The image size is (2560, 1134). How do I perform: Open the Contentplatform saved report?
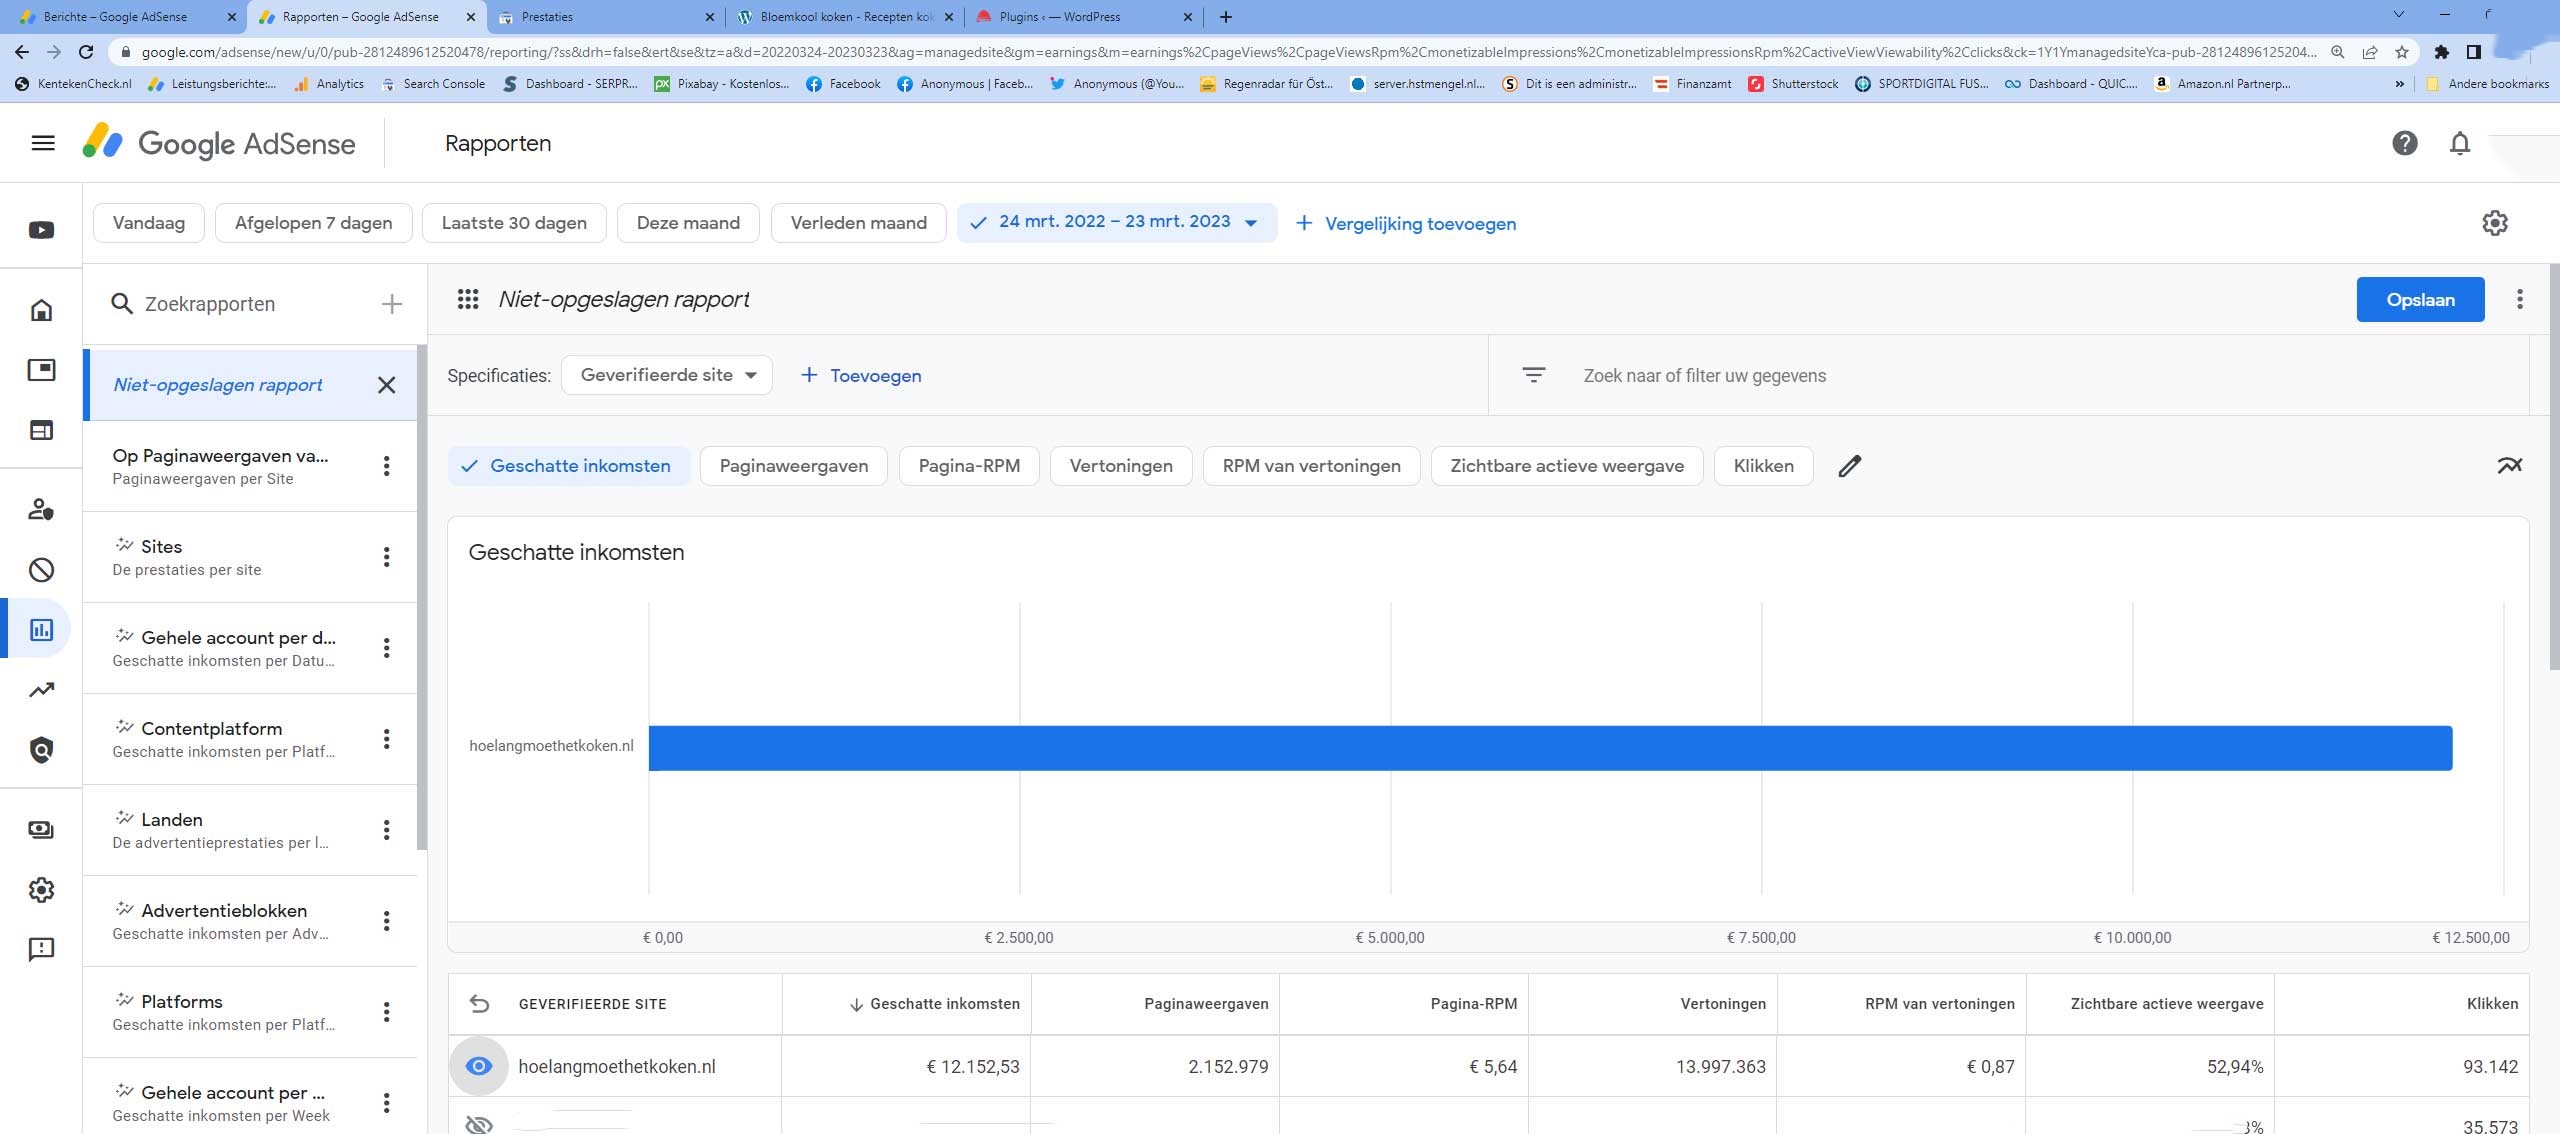coord(250,739)
